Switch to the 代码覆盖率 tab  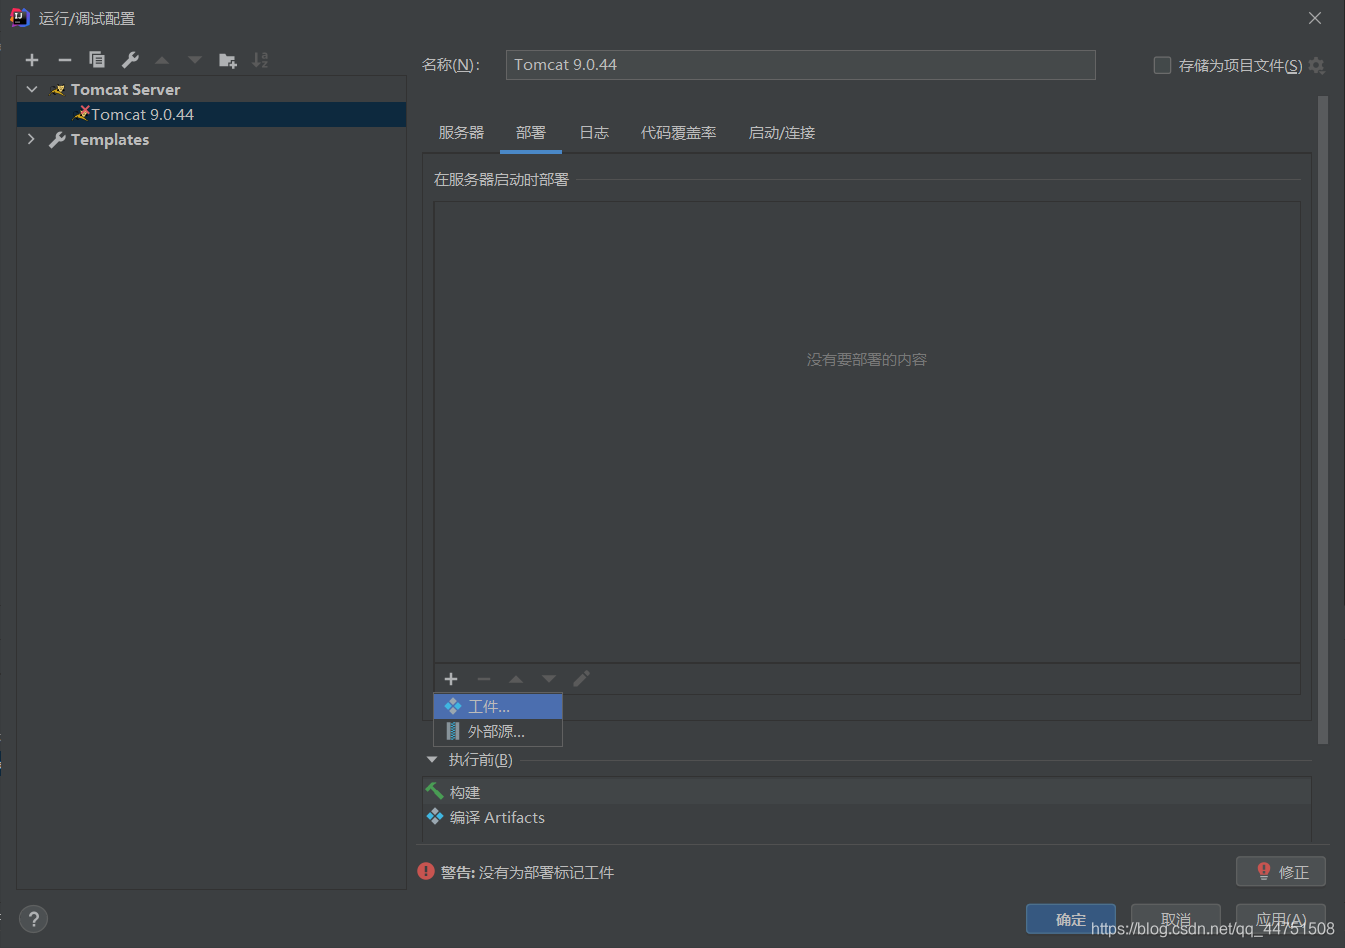679,132
